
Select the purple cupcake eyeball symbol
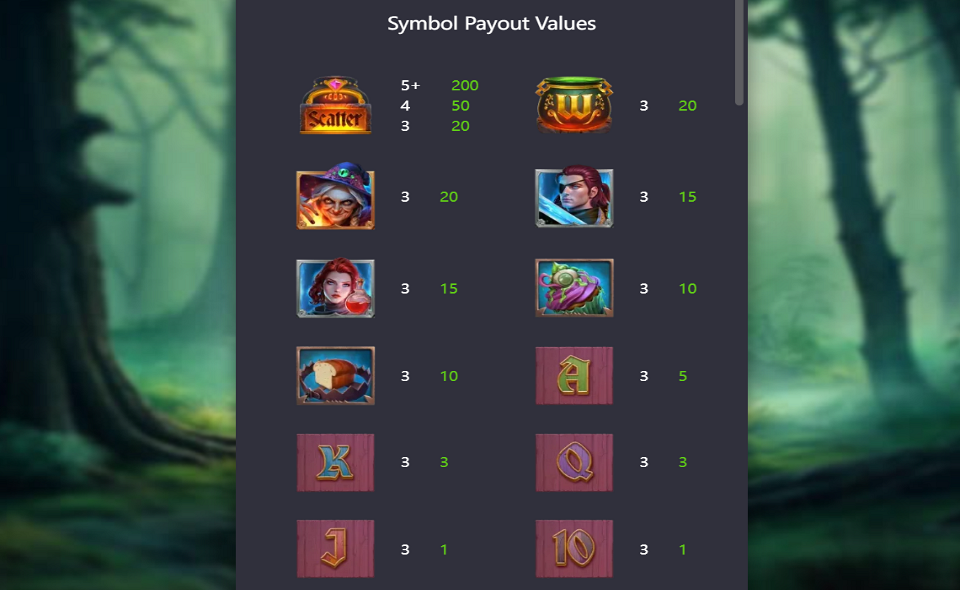(574, 288)
